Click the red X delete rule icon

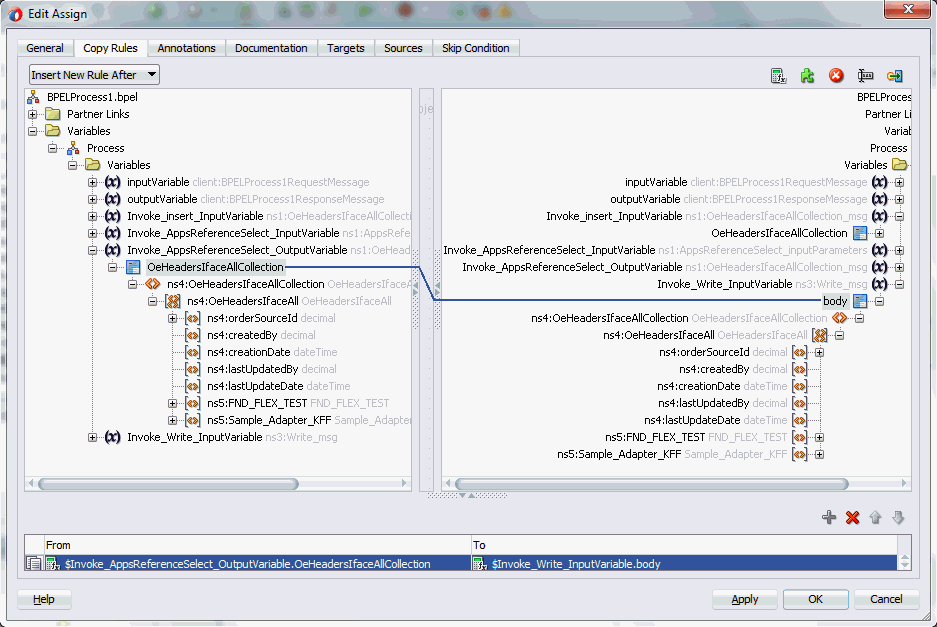click(852, 518)
